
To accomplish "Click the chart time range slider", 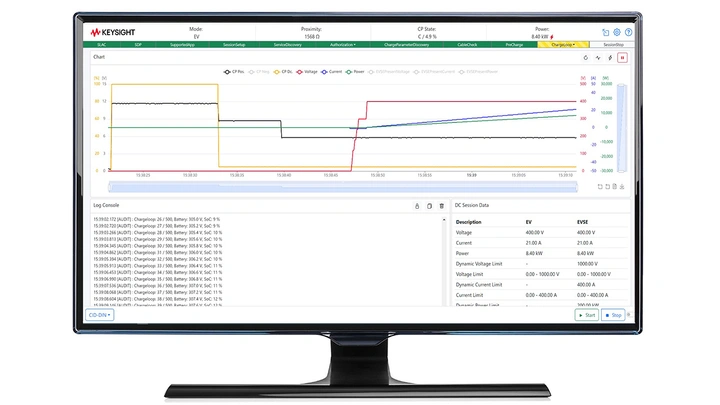I will pyautogui.click(x=340, y=186).
